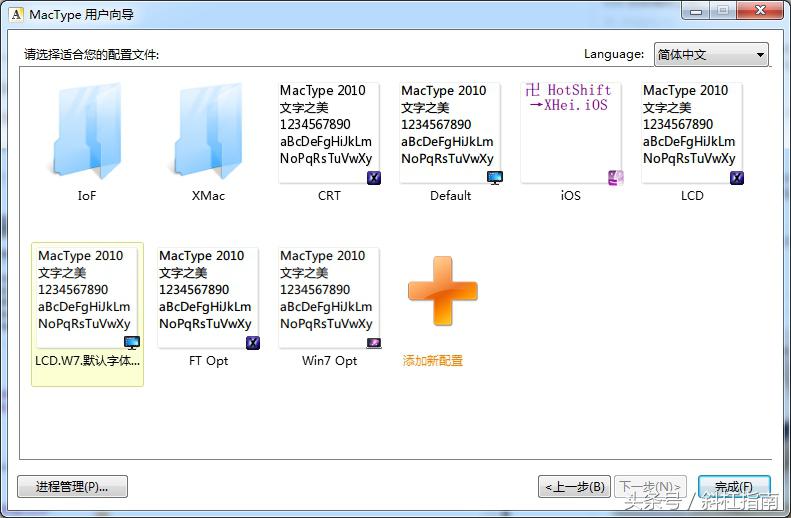The width and height of the screenshot is (791, 518).
Task: Click the purple badge on iOS profile
Action: 616,178
